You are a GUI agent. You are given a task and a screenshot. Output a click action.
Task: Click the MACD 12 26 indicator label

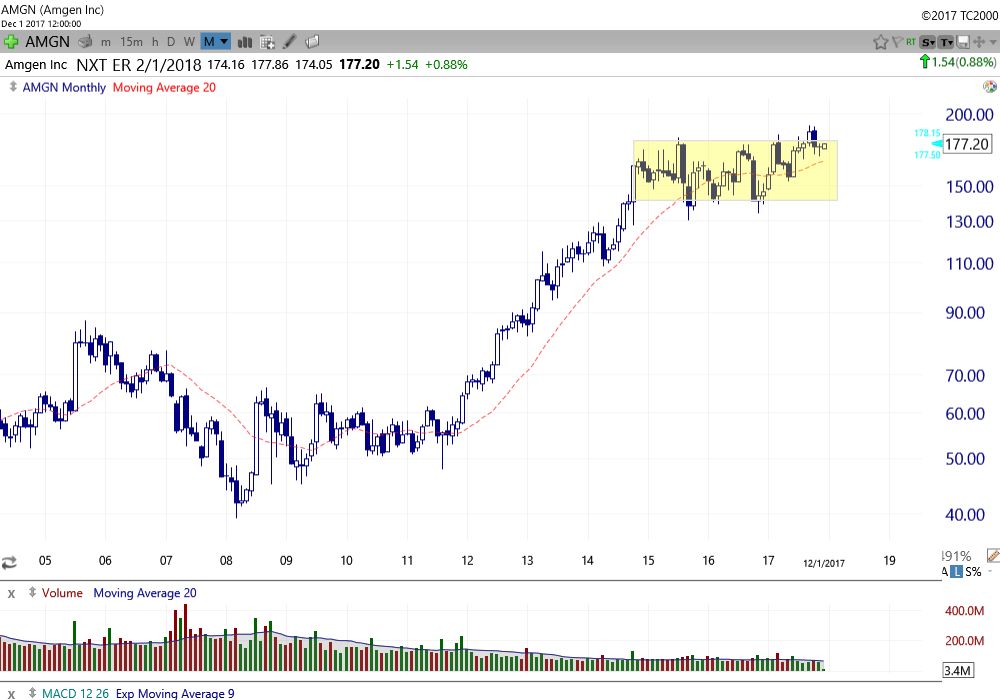[x=74, y=693]
